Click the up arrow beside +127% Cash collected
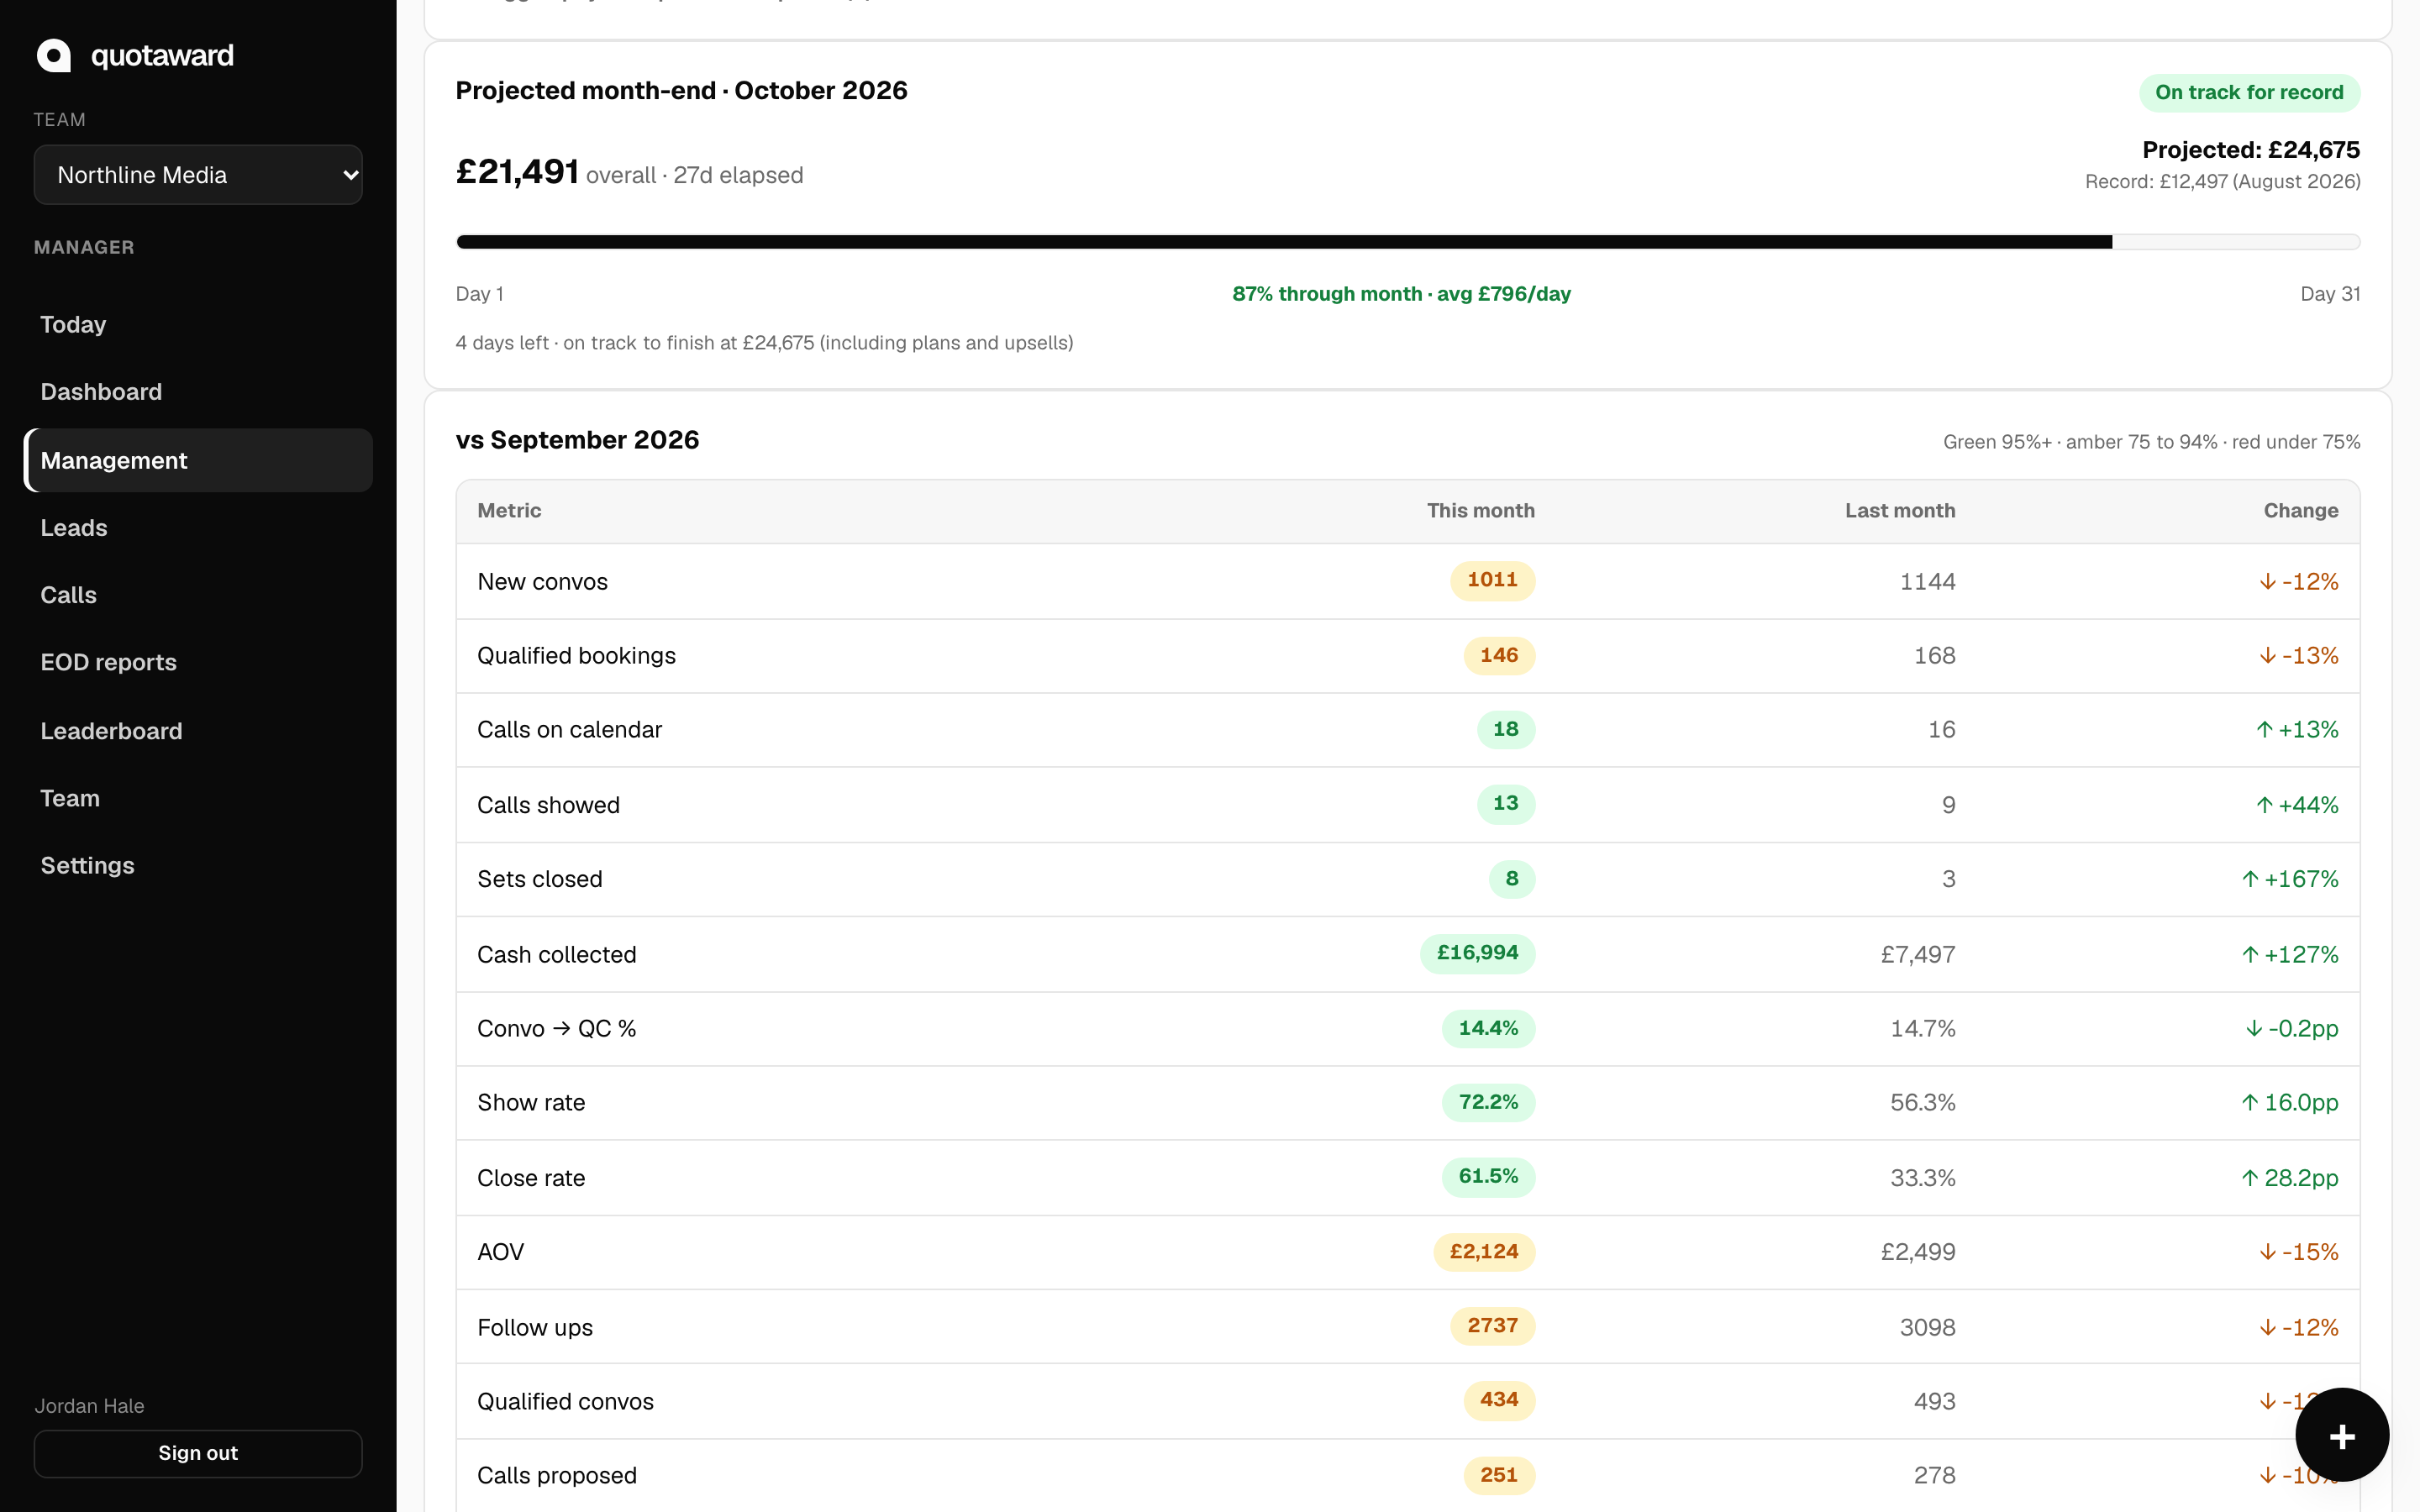The height and width of the screenshot is (1512, 2420). (2250, 955)
